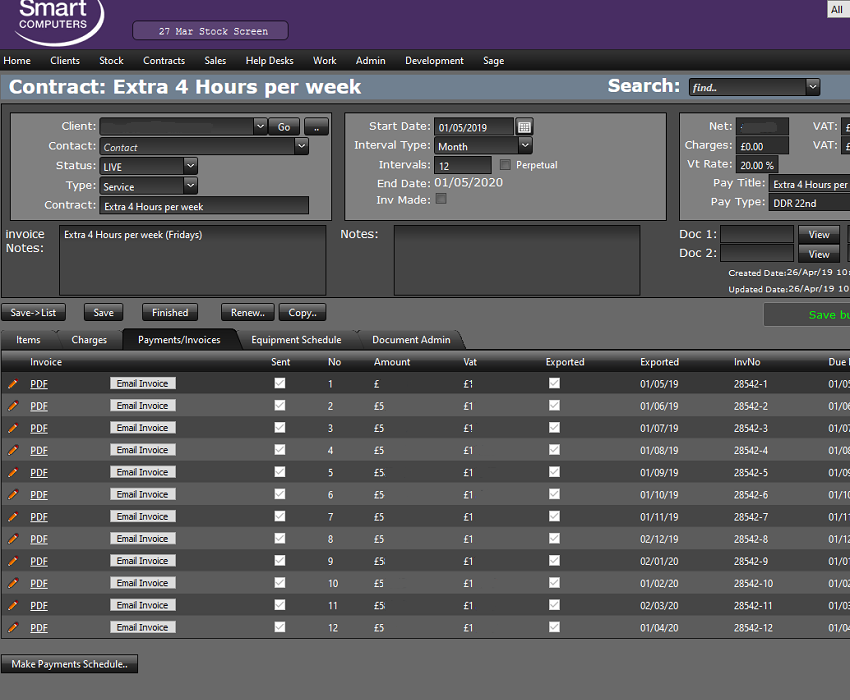Screen dimensions: 850x700
Task: Click the Email Invoice button for invoice 3
Action: 142,428
